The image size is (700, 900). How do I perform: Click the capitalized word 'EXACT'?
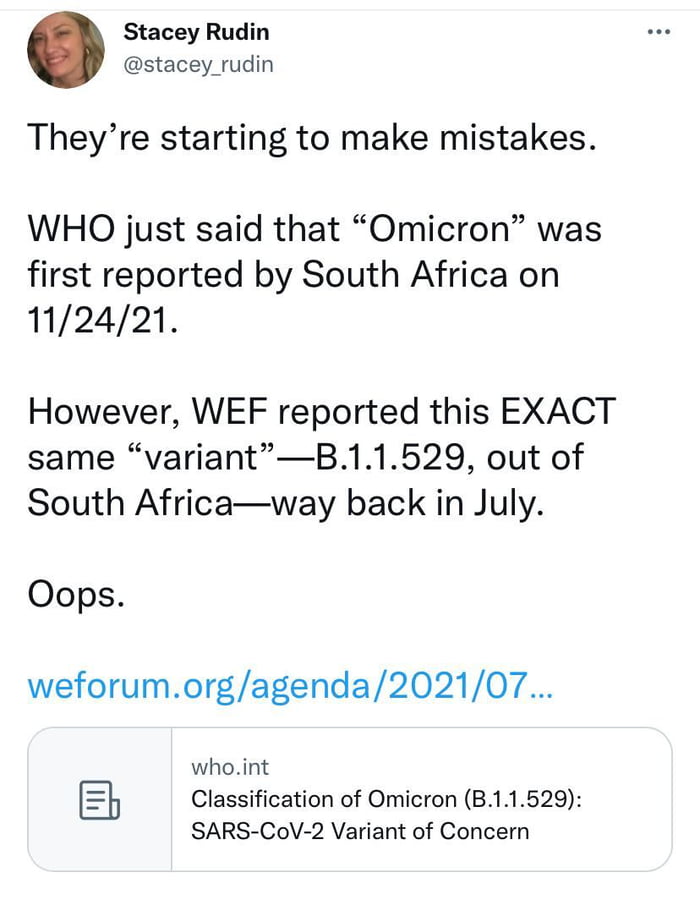(x=562, y=412)
